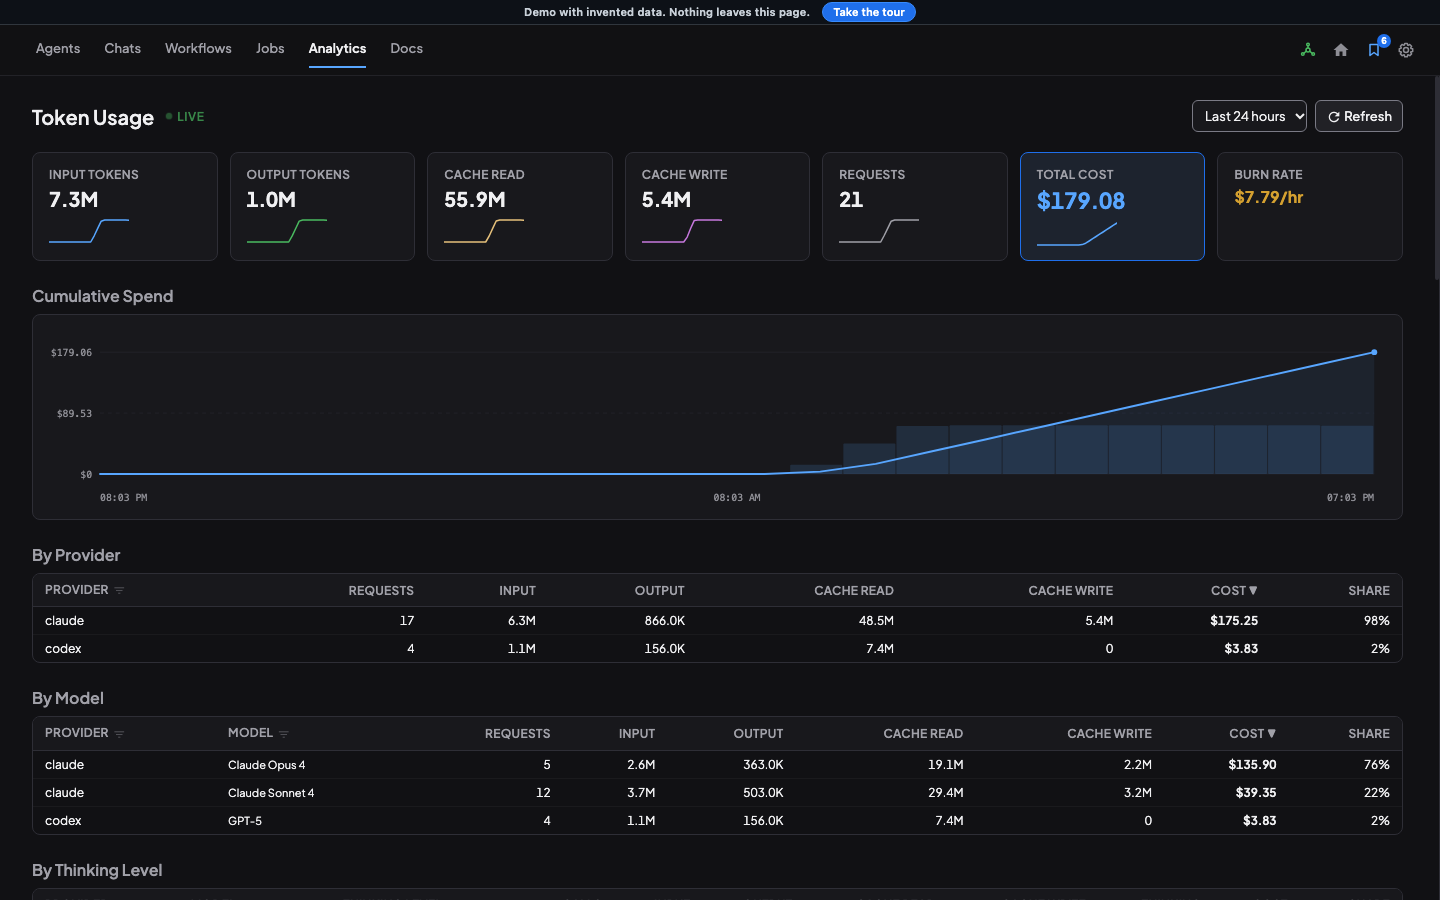Select the Output Tokens metric card

322,206
